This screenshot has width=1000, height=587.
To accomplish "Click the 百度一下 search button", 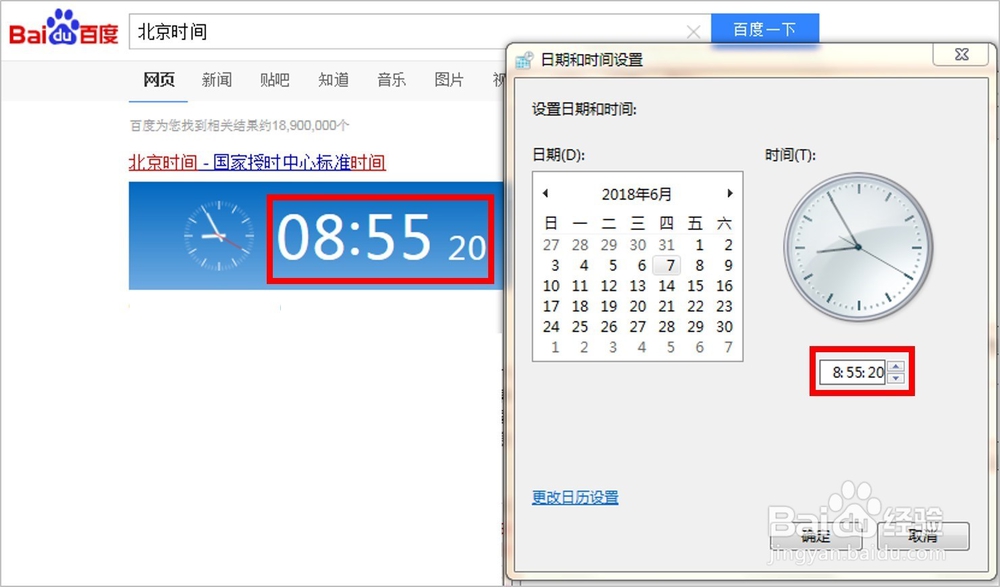I will point(765,29).
